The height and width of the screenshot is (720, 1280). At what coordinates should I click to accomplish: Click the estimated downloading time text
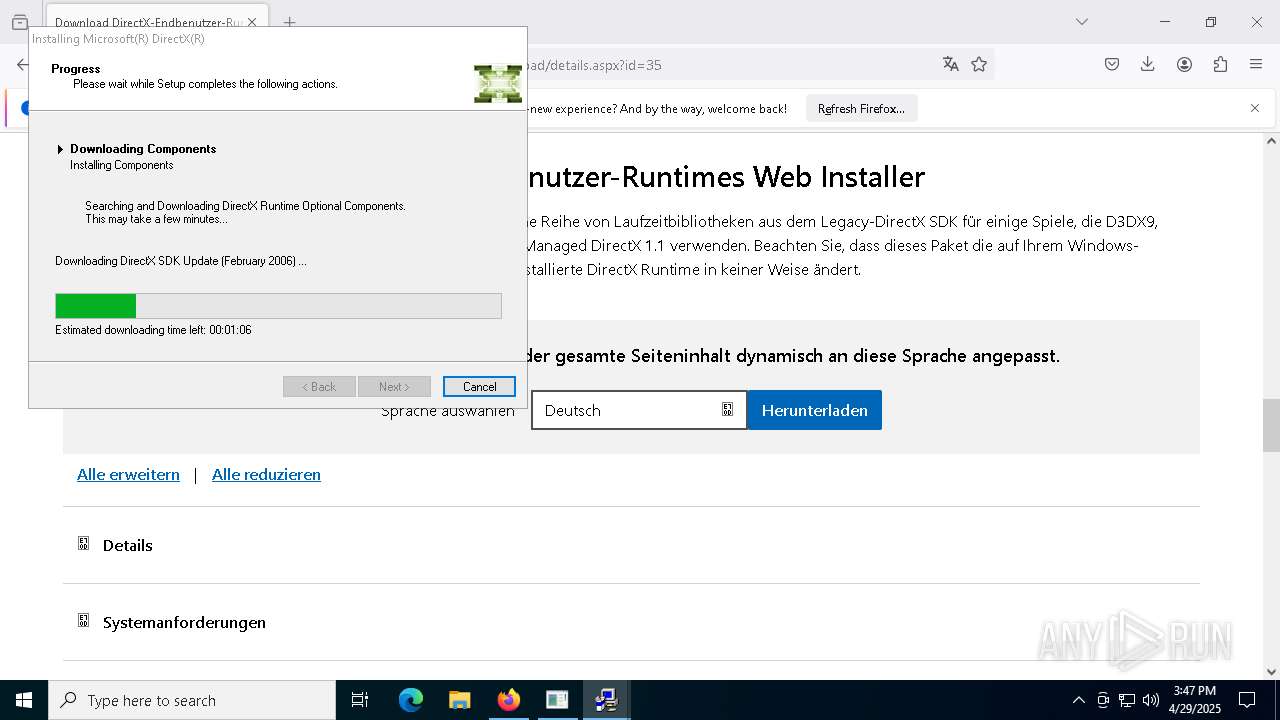pos(153,330)
